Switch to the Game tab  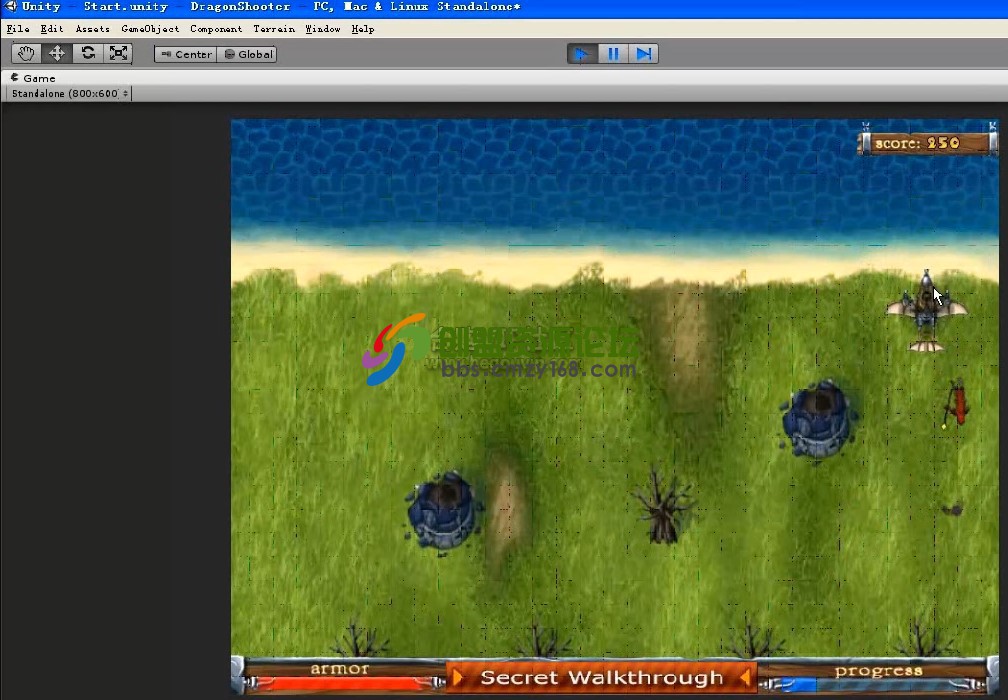(33, 78)
